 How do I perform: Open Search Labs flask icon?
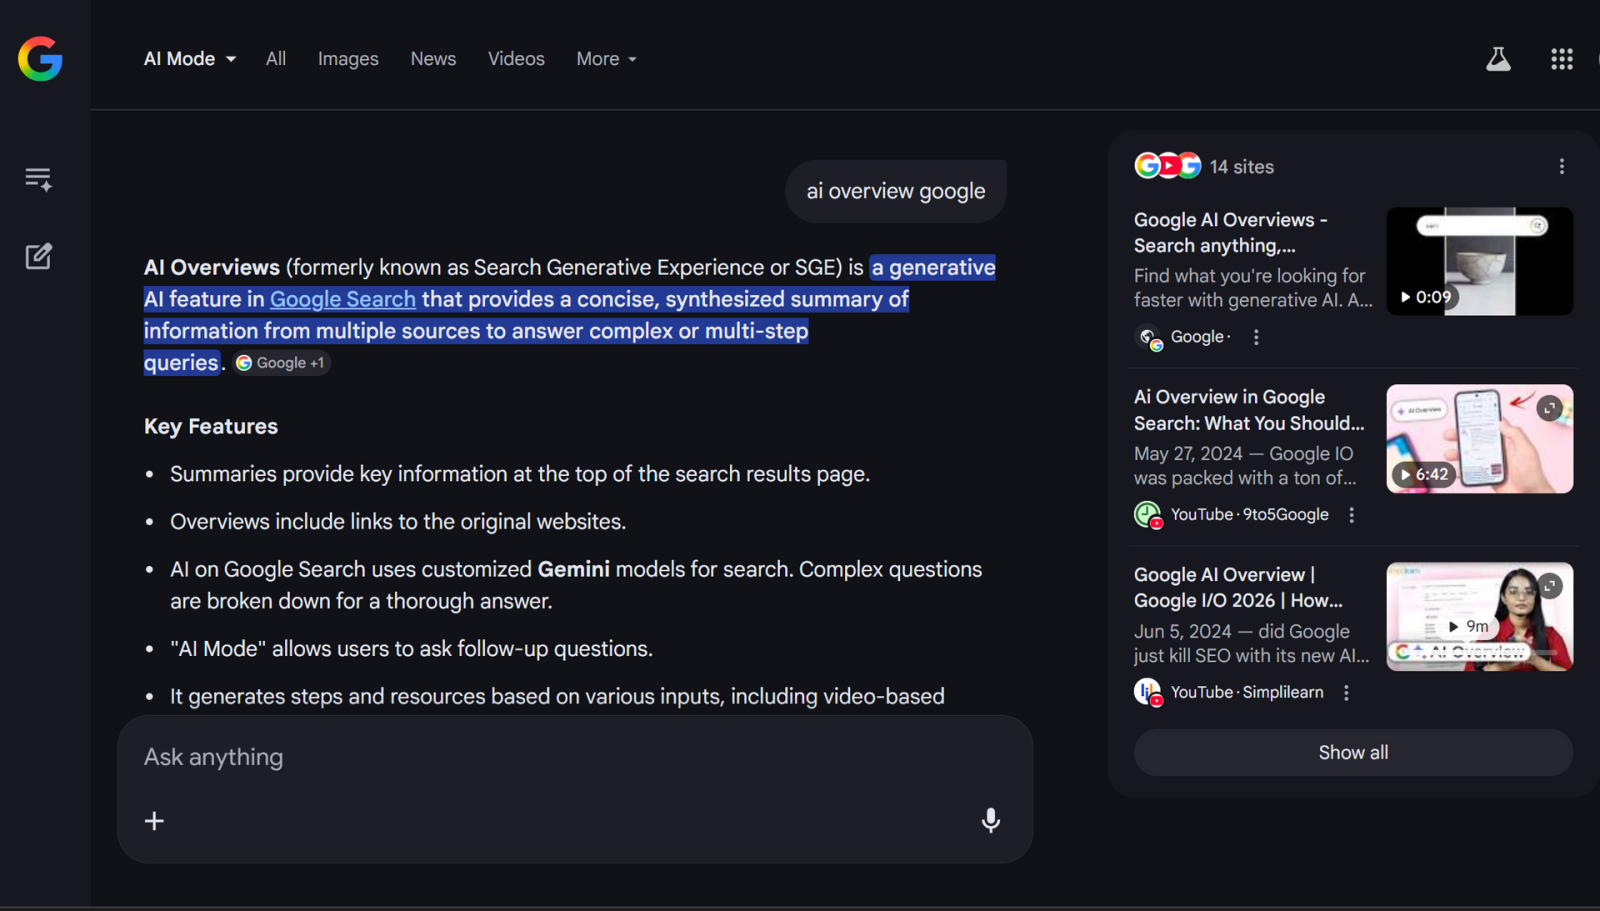click(1498, 59)
